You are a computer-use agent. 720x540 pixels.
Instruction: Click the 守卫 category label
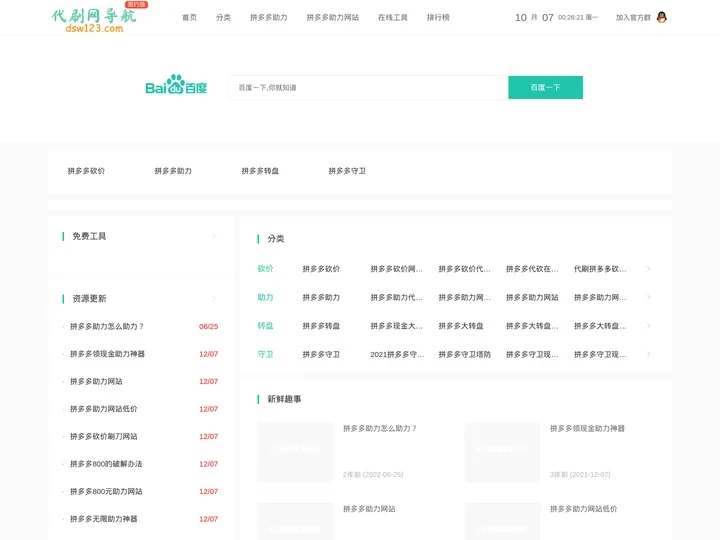click(x=265, y=354)
